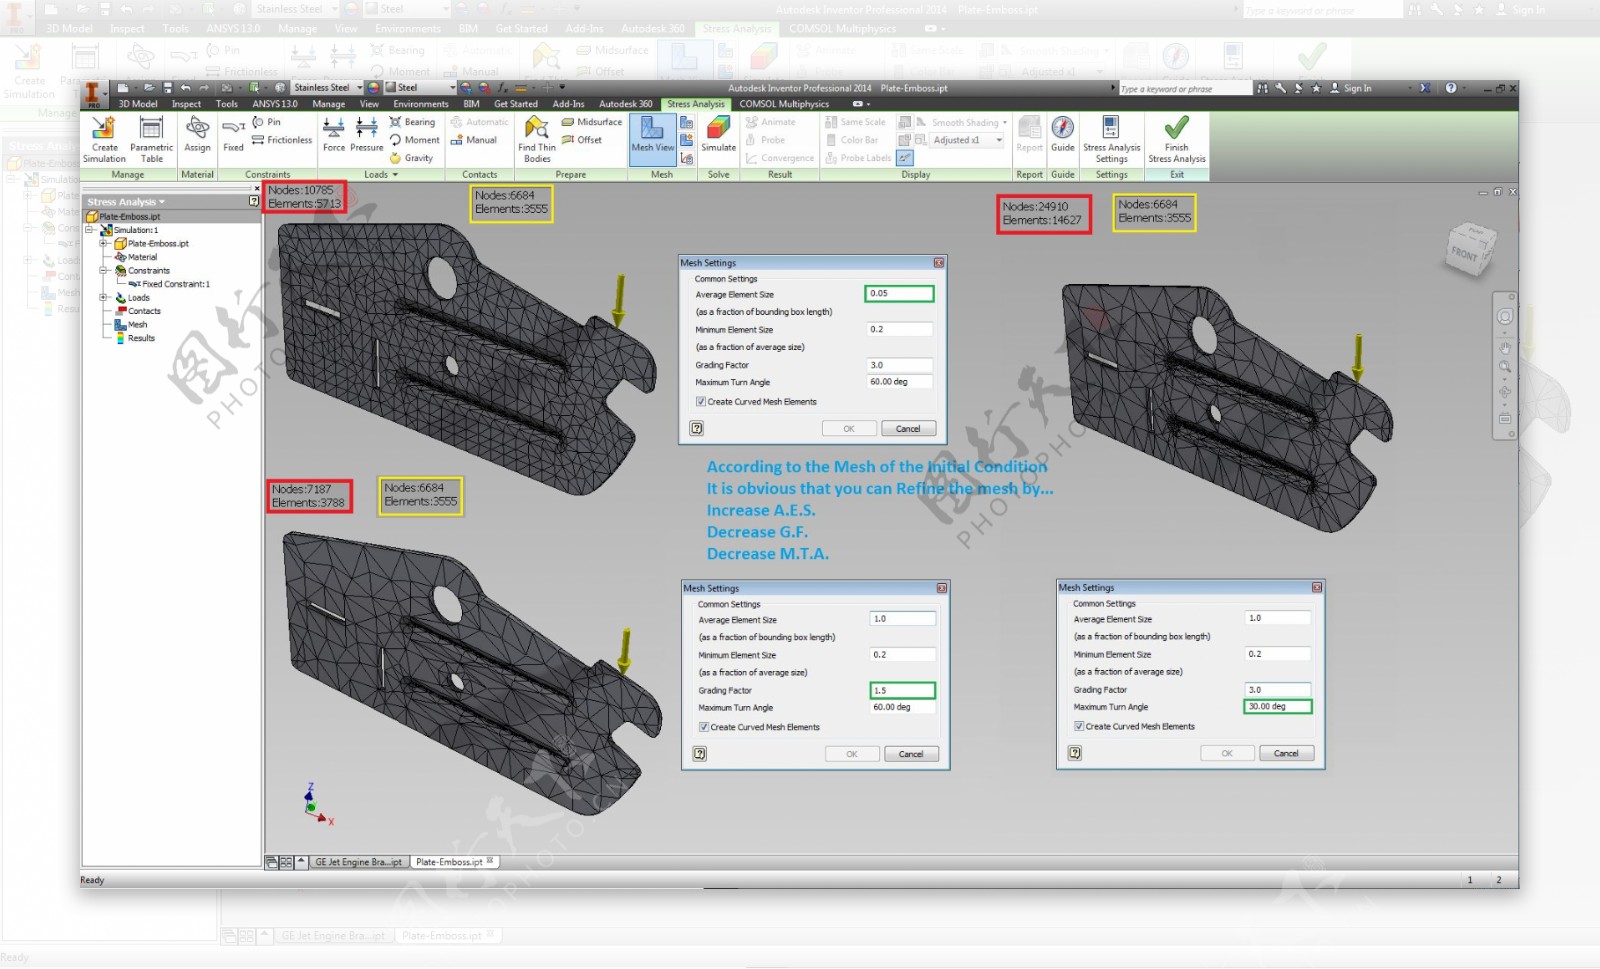Expand the Loads tree node
1600x969 pixels.
point(103,297)
